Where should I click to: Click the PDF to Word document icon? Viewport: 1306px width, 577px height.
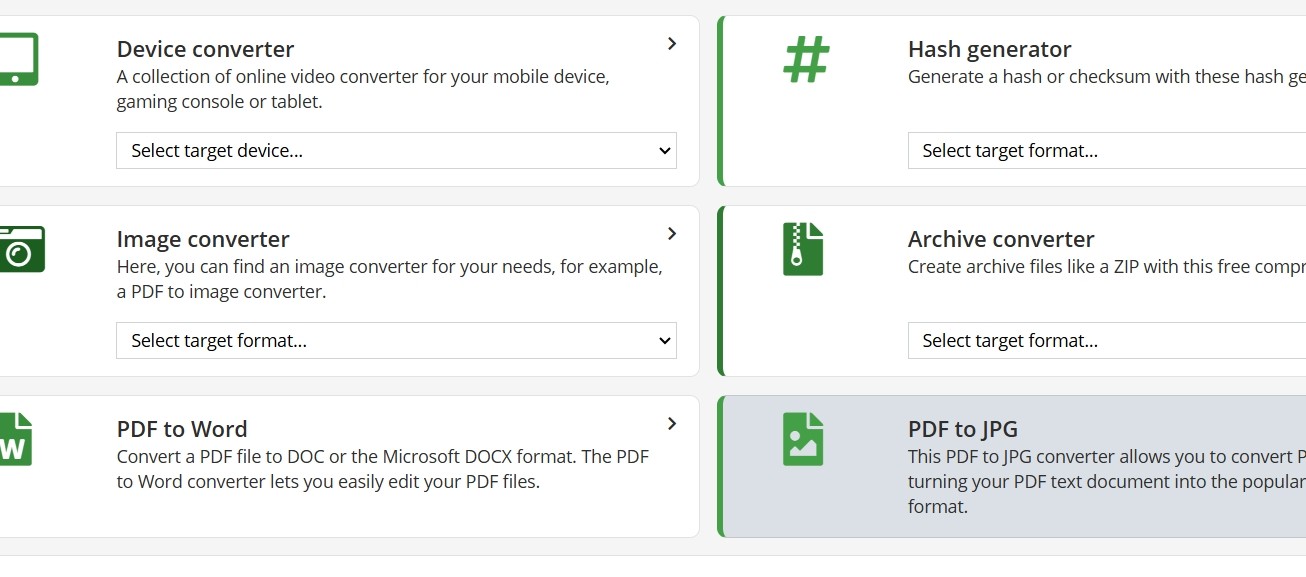[15, 439]
